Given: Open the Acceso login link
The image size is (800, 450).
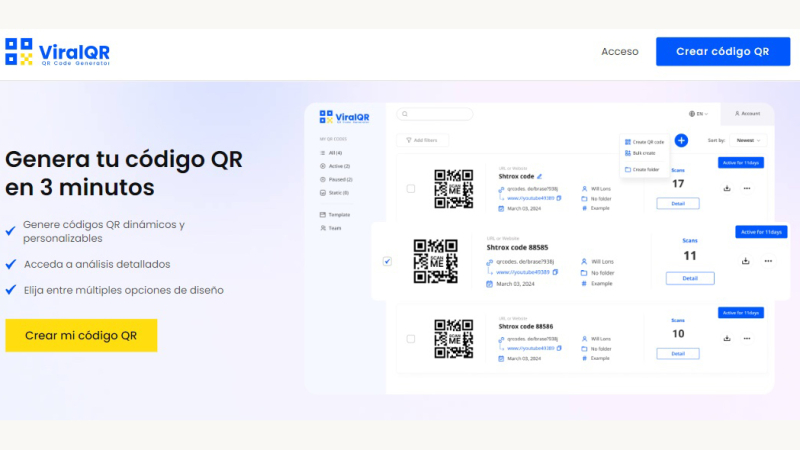Looking at the screenshot, I should [619, 52].
